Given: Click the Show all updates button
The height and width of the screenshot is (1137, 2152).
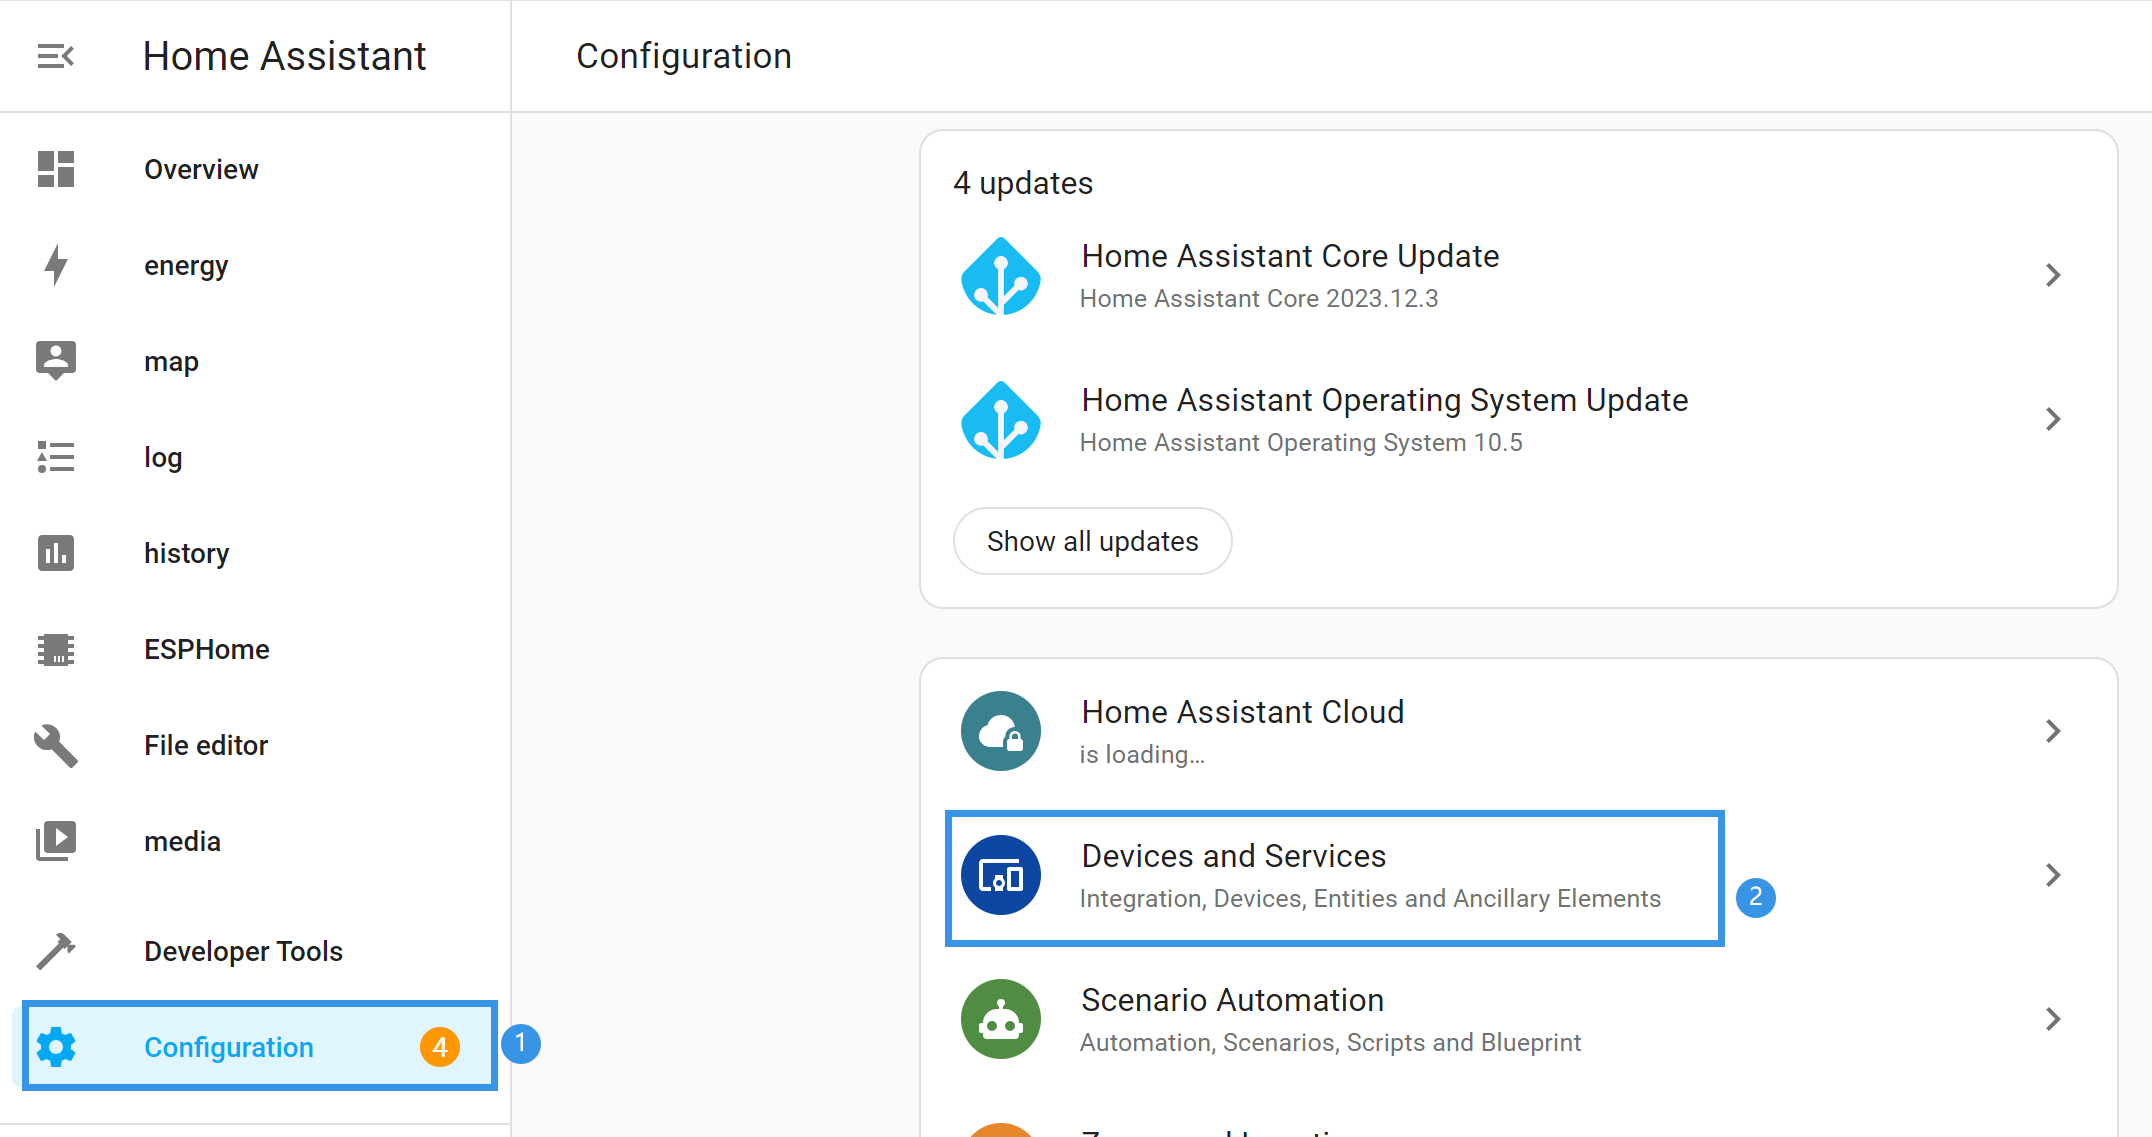Looking at the screenshot, I should [x=1092, y=541].
